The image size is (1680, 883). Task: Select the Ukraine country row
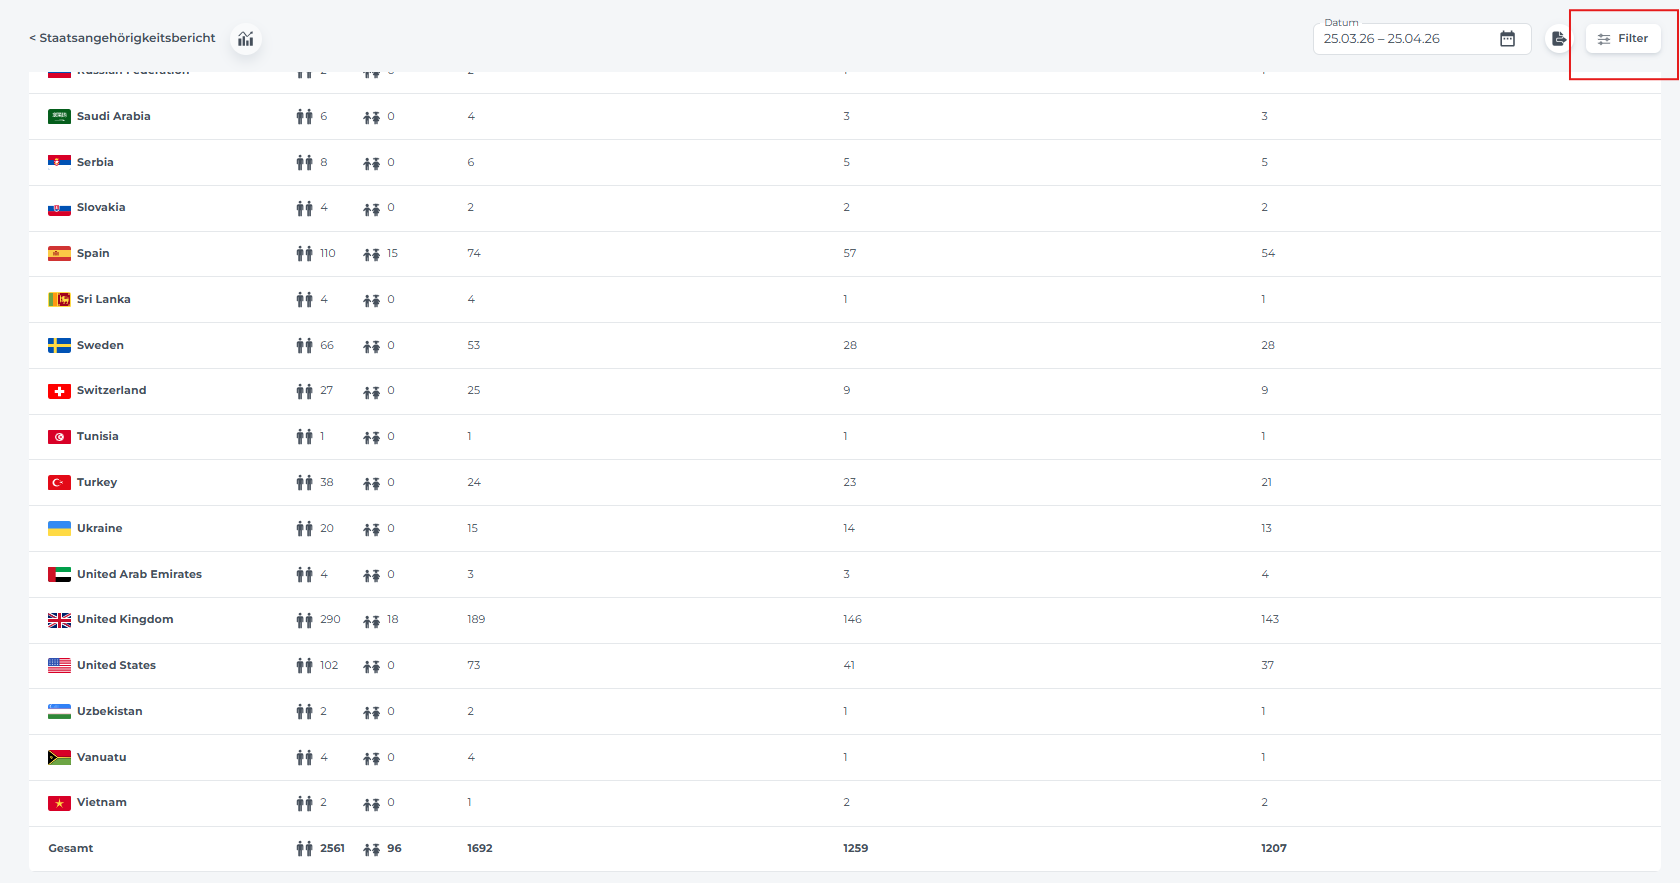pyautogui.click(x=844, y=528)
